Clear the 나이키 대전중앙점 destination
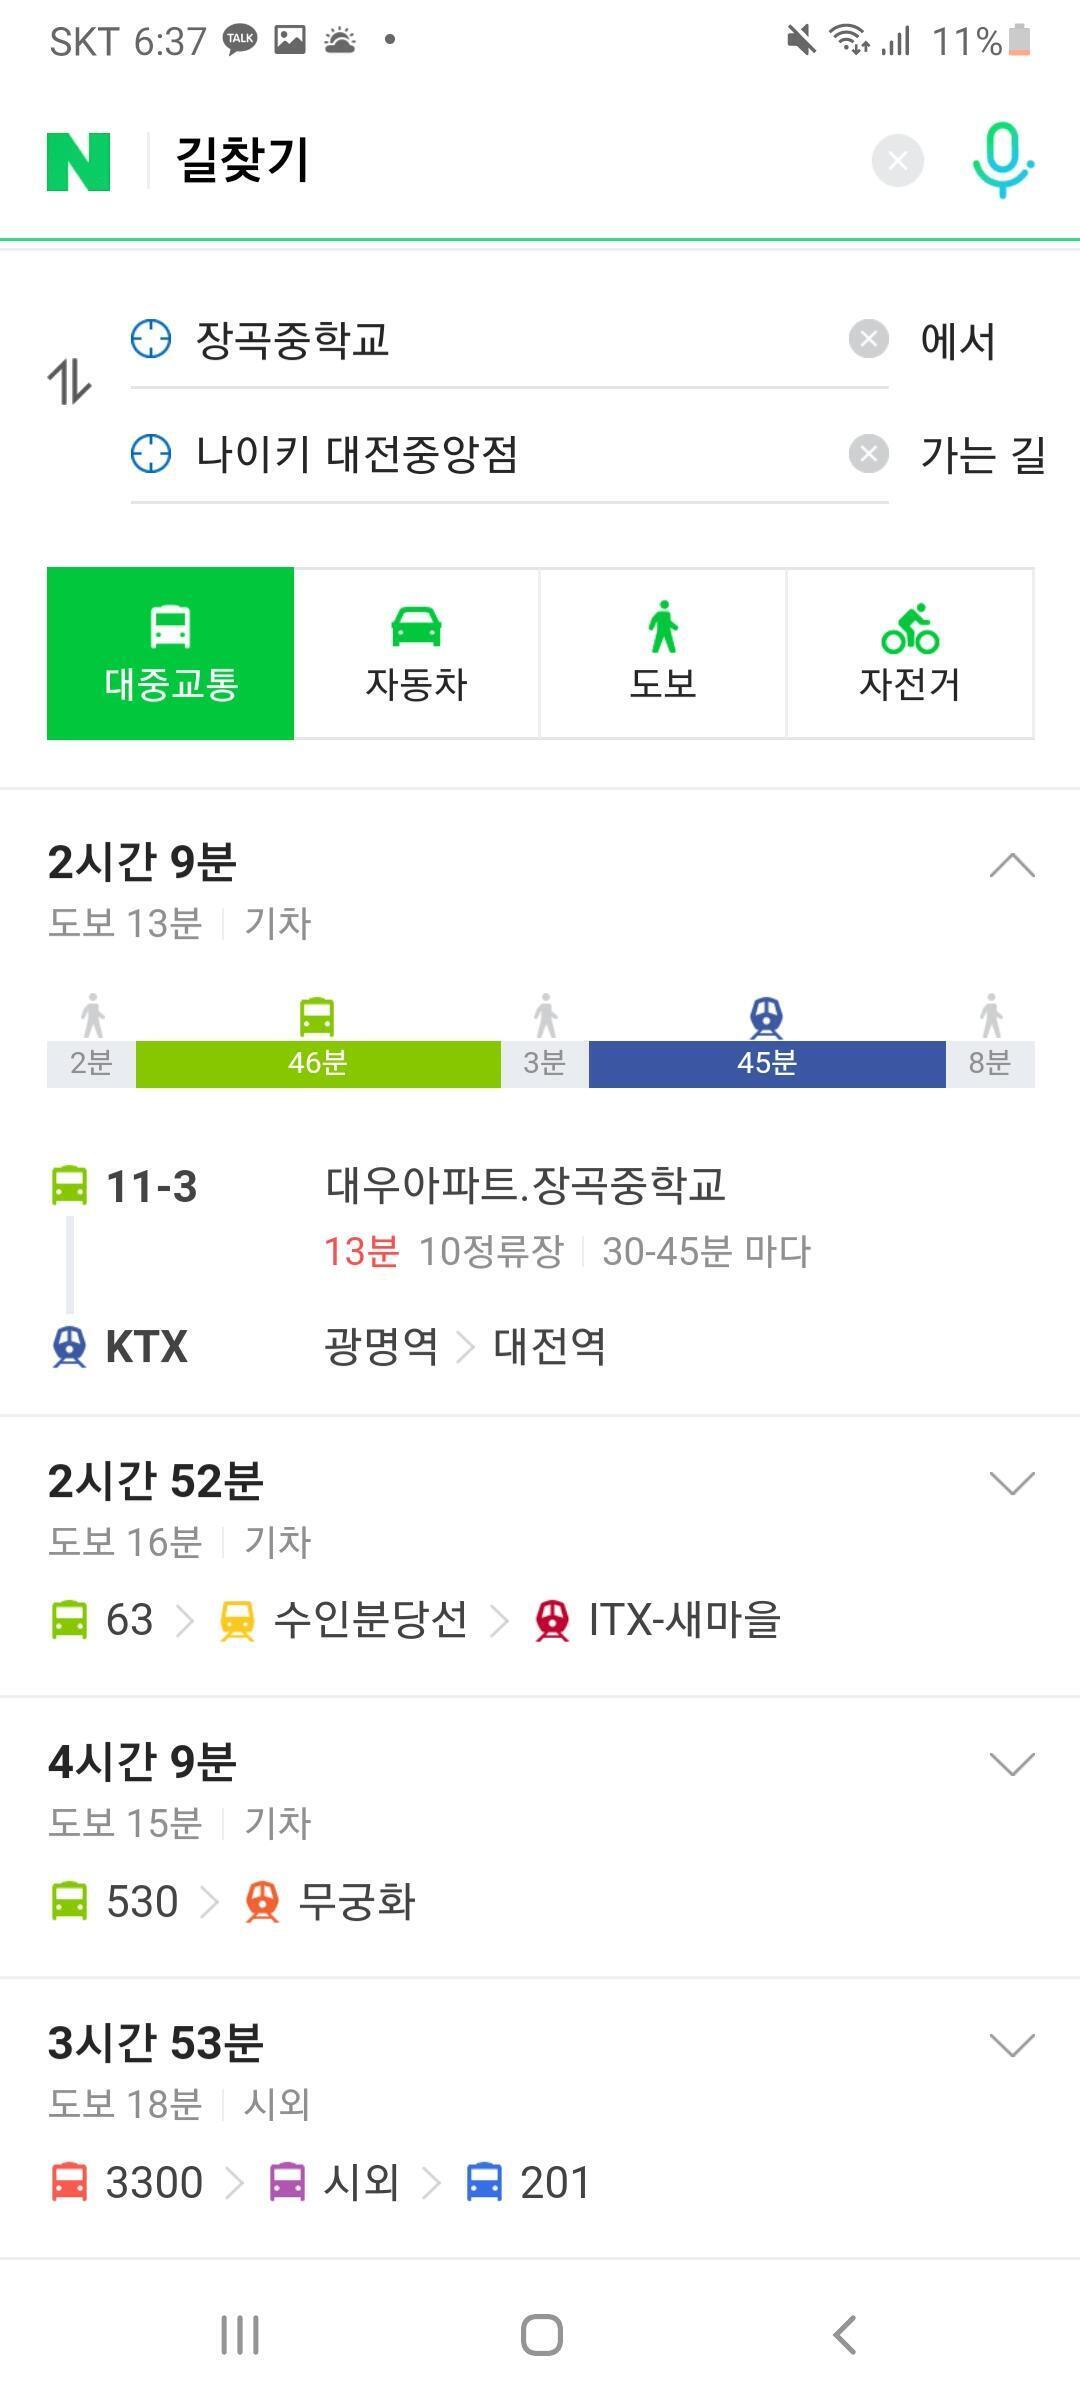Screen dimensions: 1080x2400 click(868, 454)
